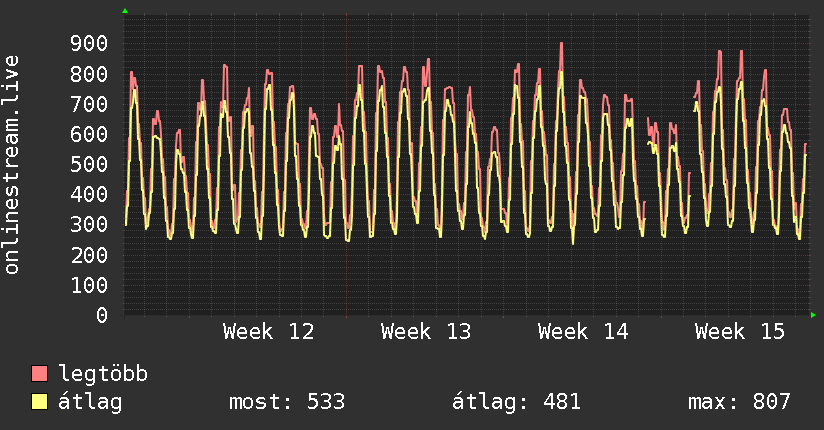The width and height of the screenshot is (824, 430).
Task: Click the 'max: 807' statistic
Action: (739, 402)
